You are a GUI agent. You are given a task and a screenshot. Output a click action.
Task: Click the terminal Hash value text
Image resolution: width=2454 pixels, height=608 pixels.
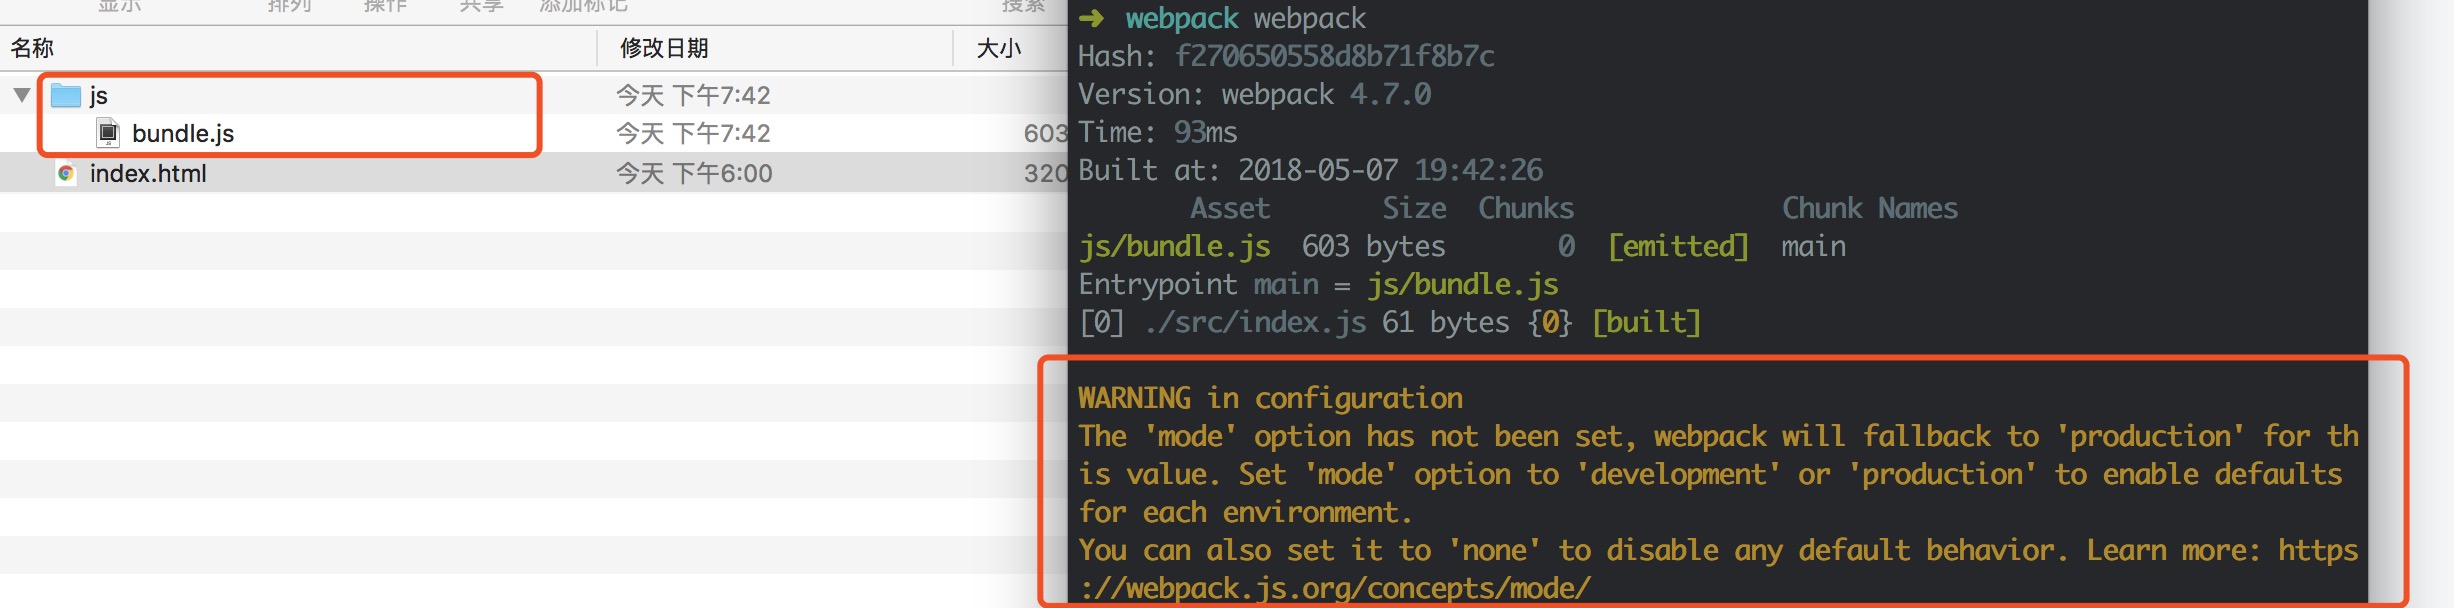pos(1334,56)
